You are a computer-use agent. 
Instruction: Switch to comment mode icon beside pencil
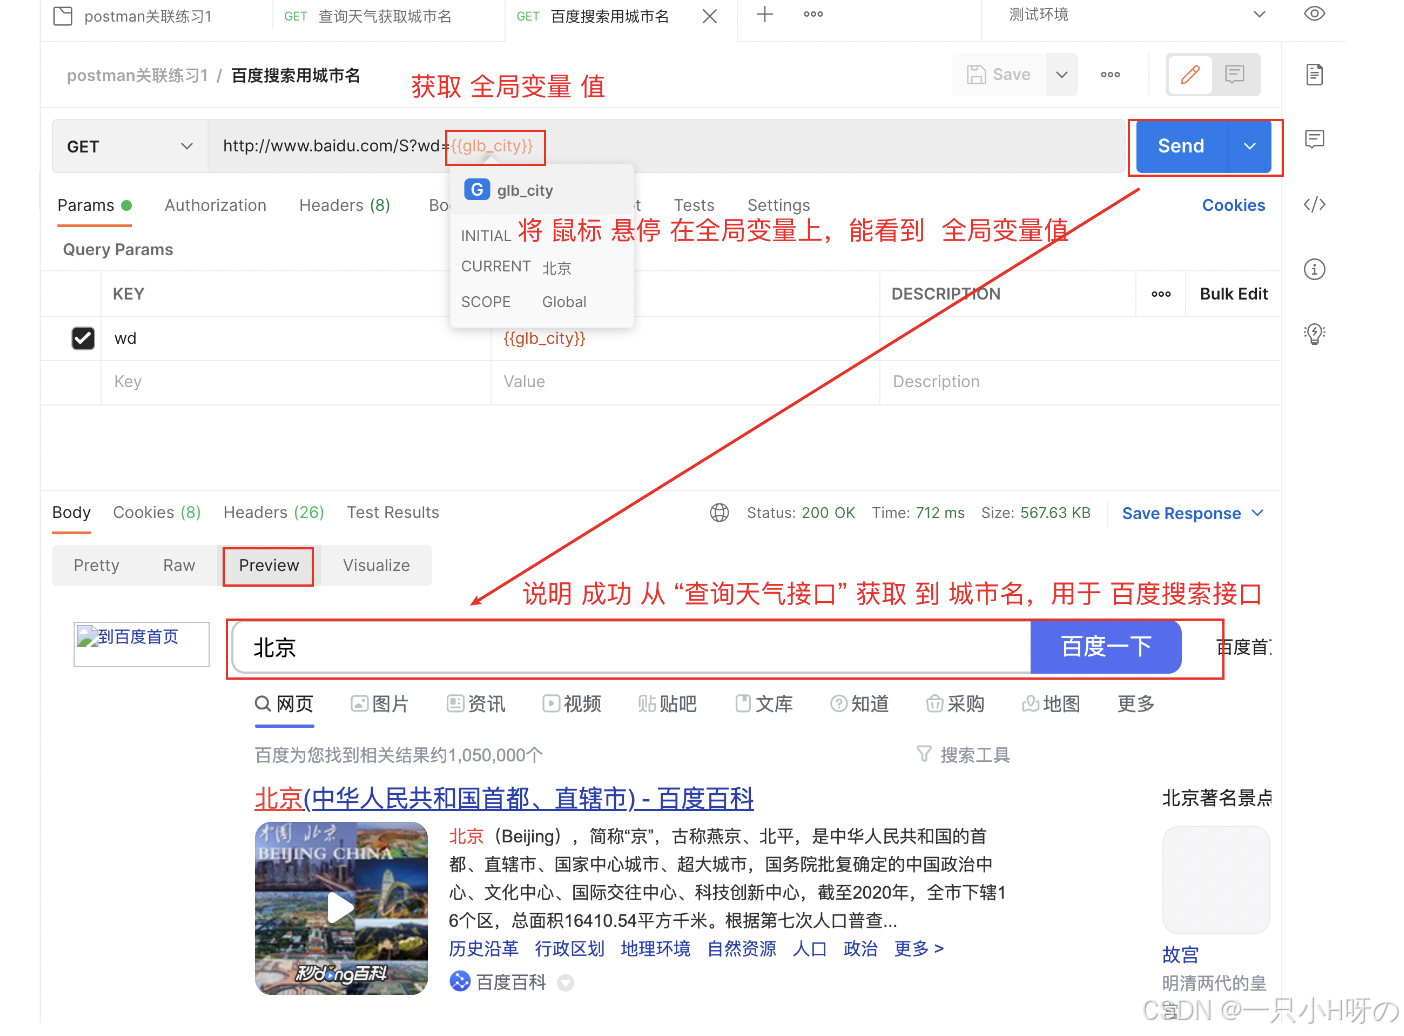(1235, 75)
